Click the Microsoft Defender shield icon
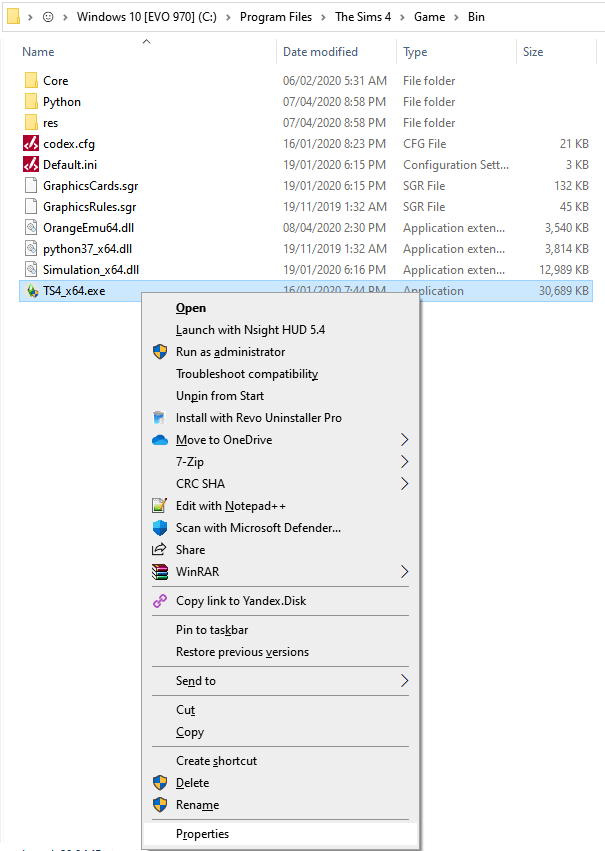 tap(160, 528)
